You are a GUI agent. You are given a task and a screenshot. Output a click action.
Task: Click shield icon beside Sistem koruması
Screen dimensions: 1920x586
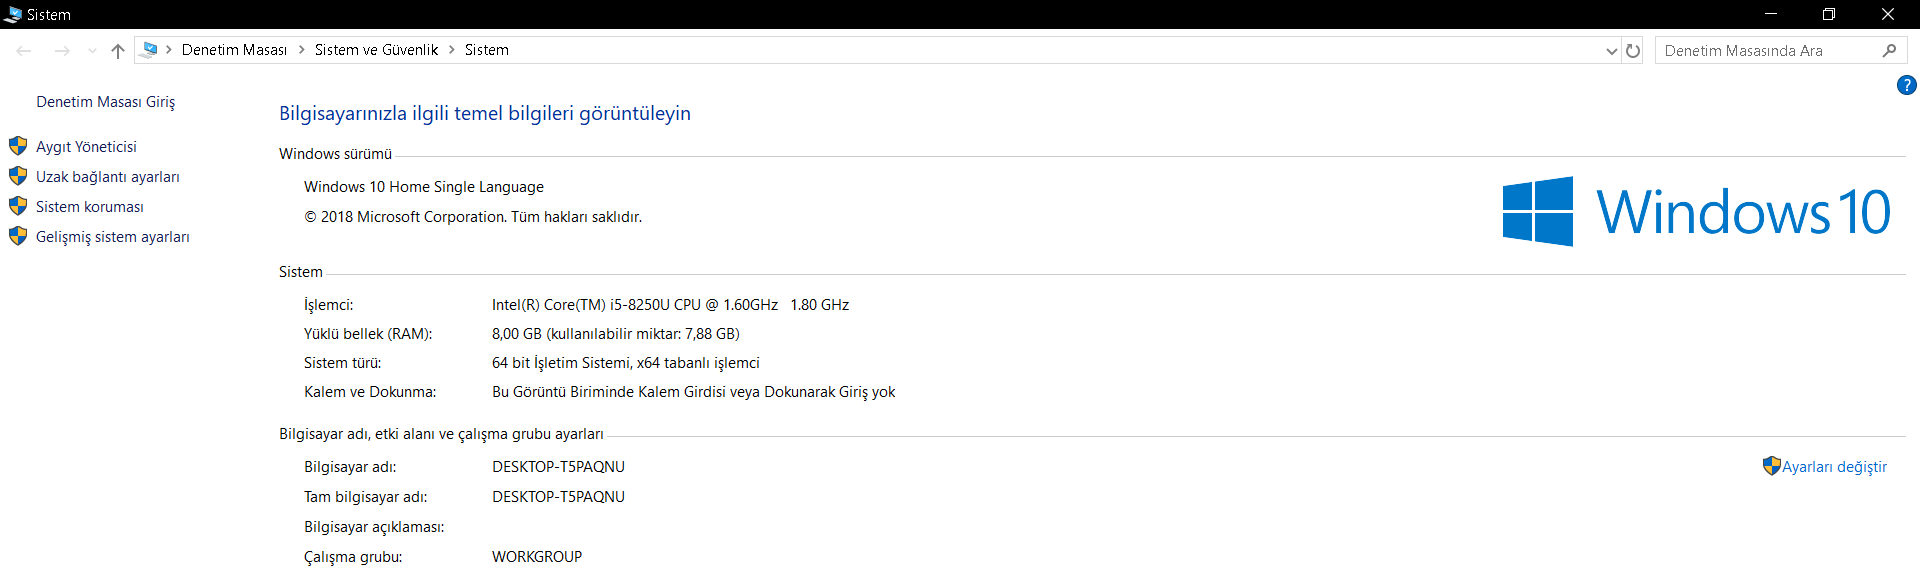pyautogui.click(x=18, y=206)
